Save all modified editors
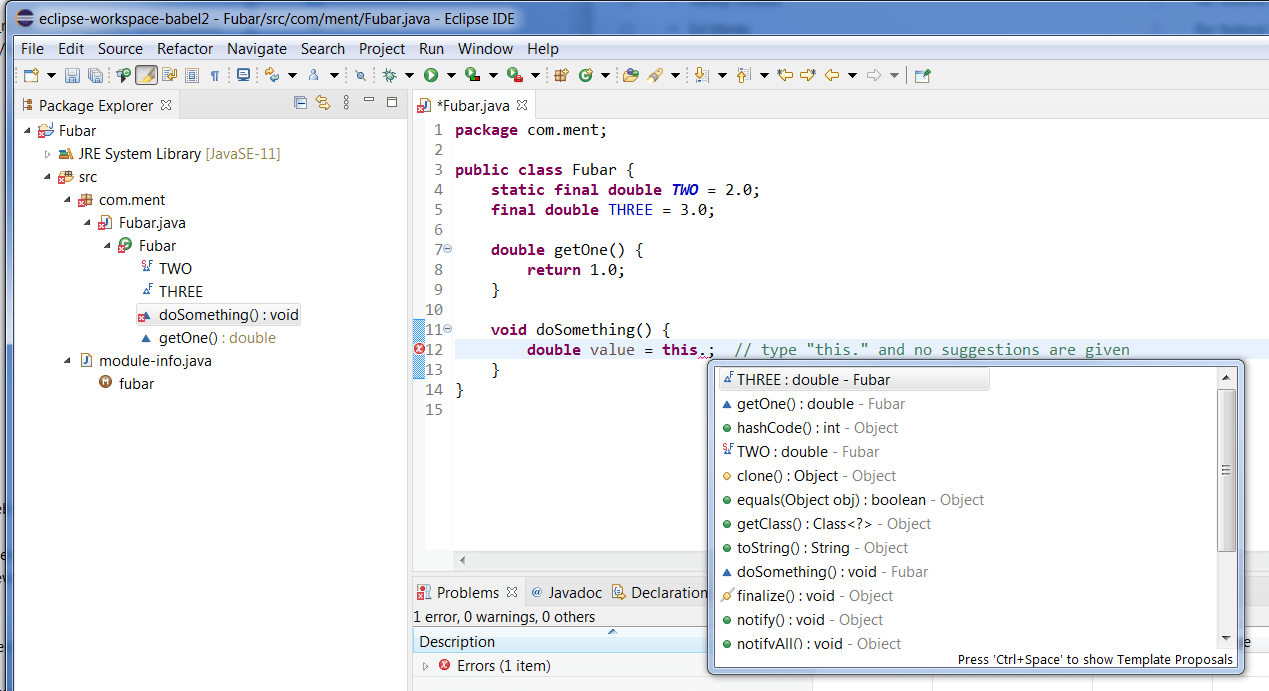1269x691 pixels. [93, 75]
